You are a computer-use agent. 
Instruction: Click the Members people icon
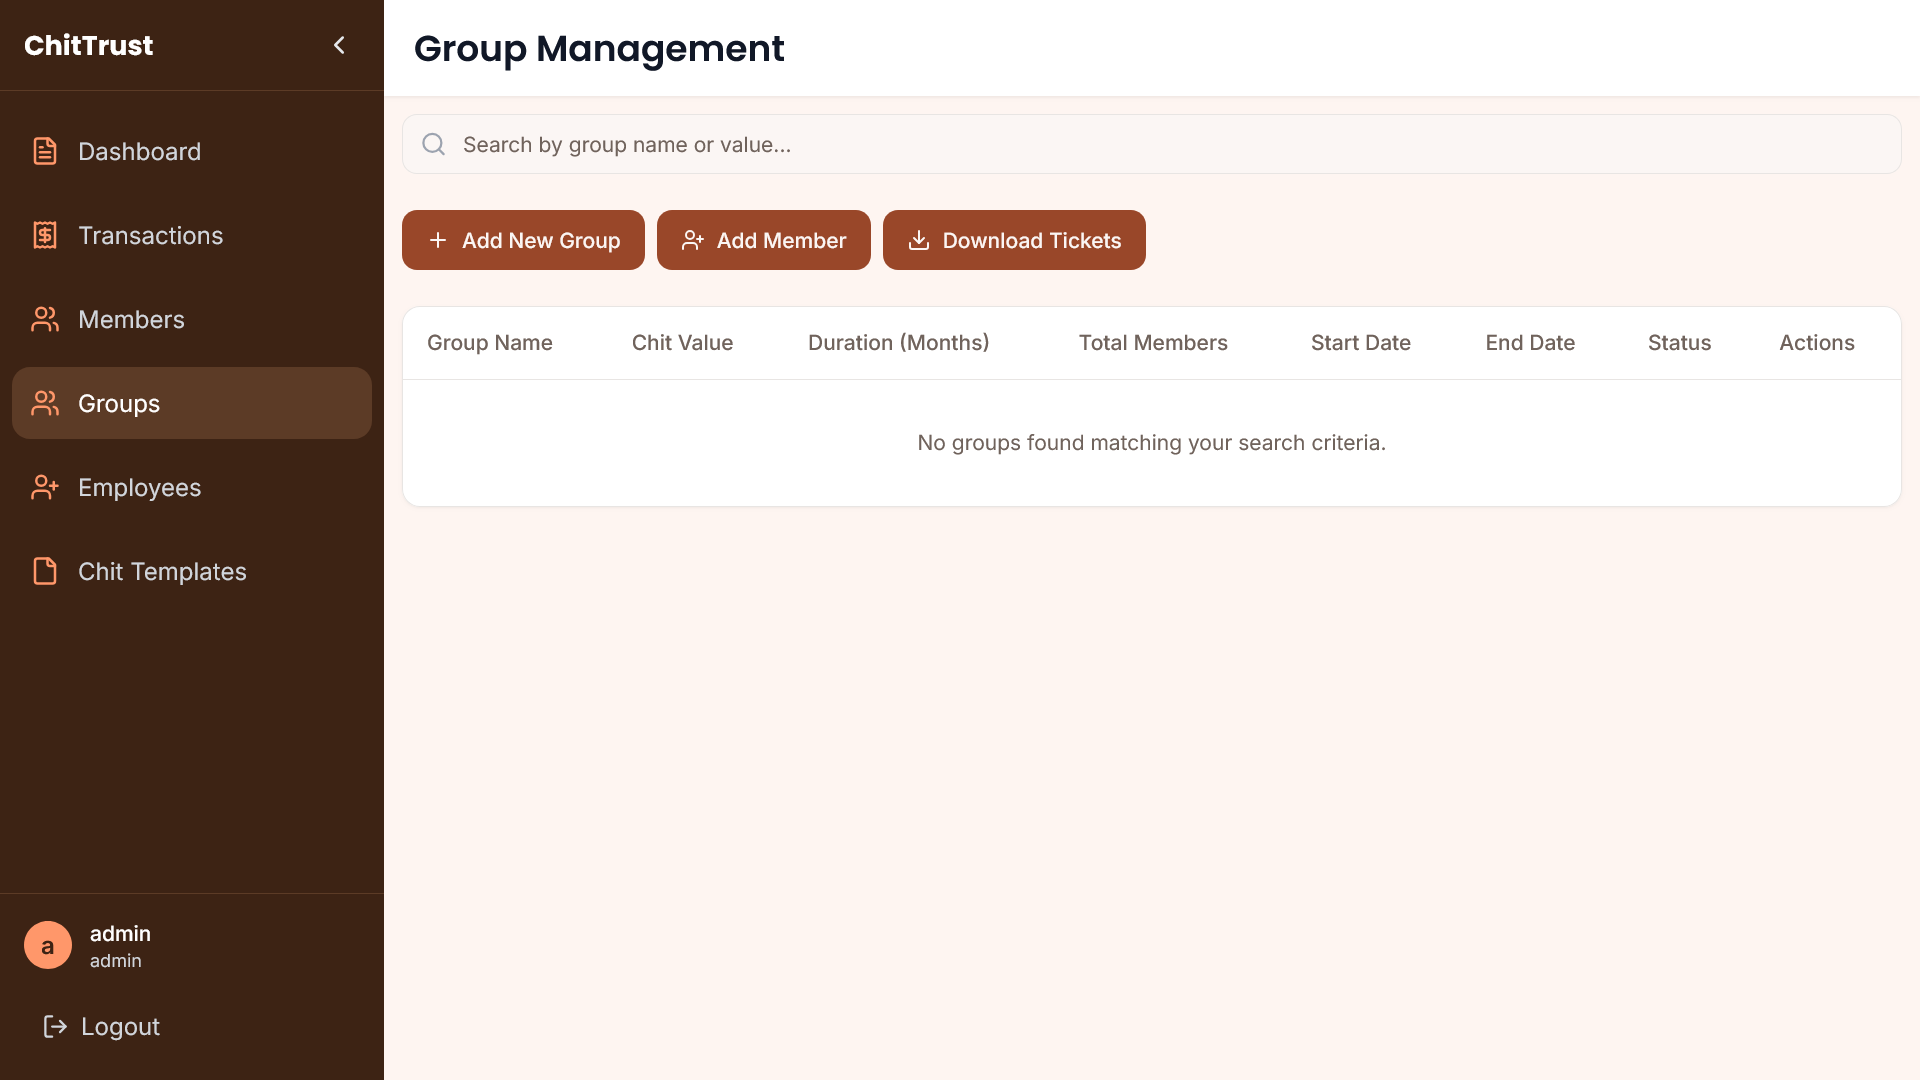pos(45,319)
